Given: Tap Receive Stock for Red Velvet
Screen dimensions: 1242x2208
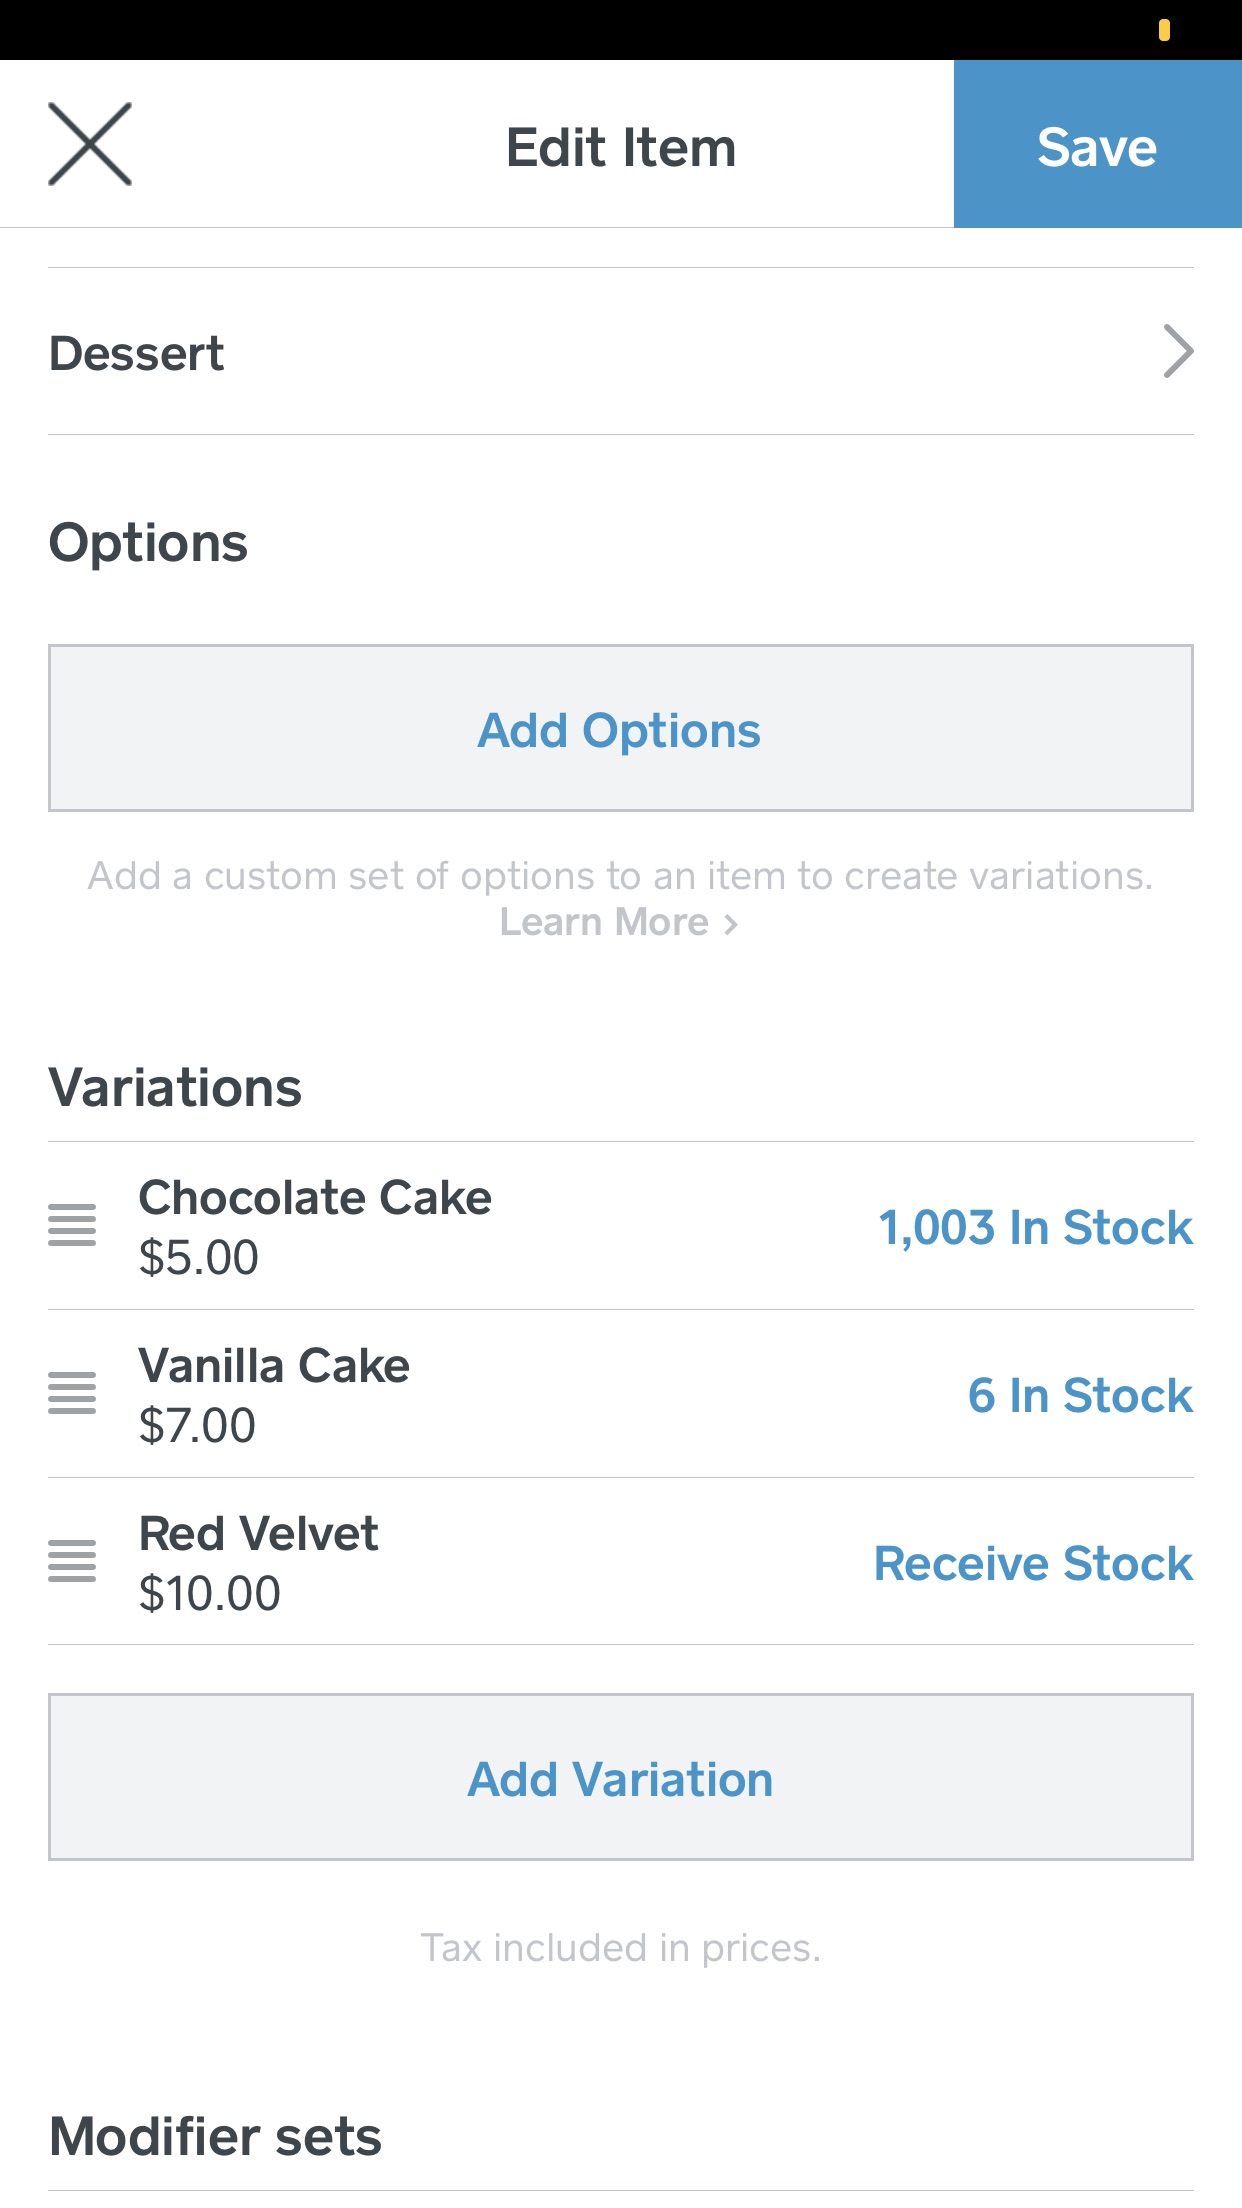Looking at the screenshot, I should [1033, 1563].
